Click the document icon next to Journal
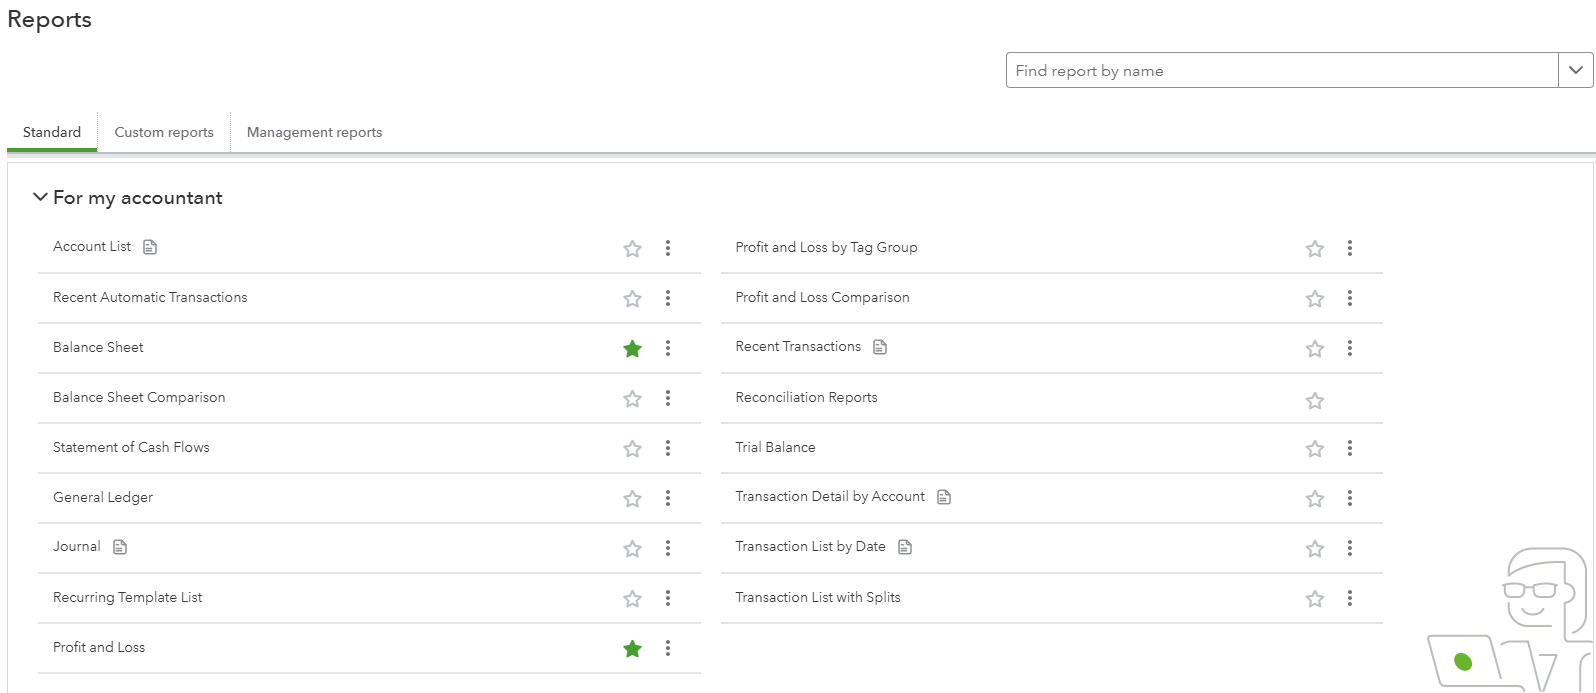This screenshot has height=693, width=1596. click(x=120, y=547)
